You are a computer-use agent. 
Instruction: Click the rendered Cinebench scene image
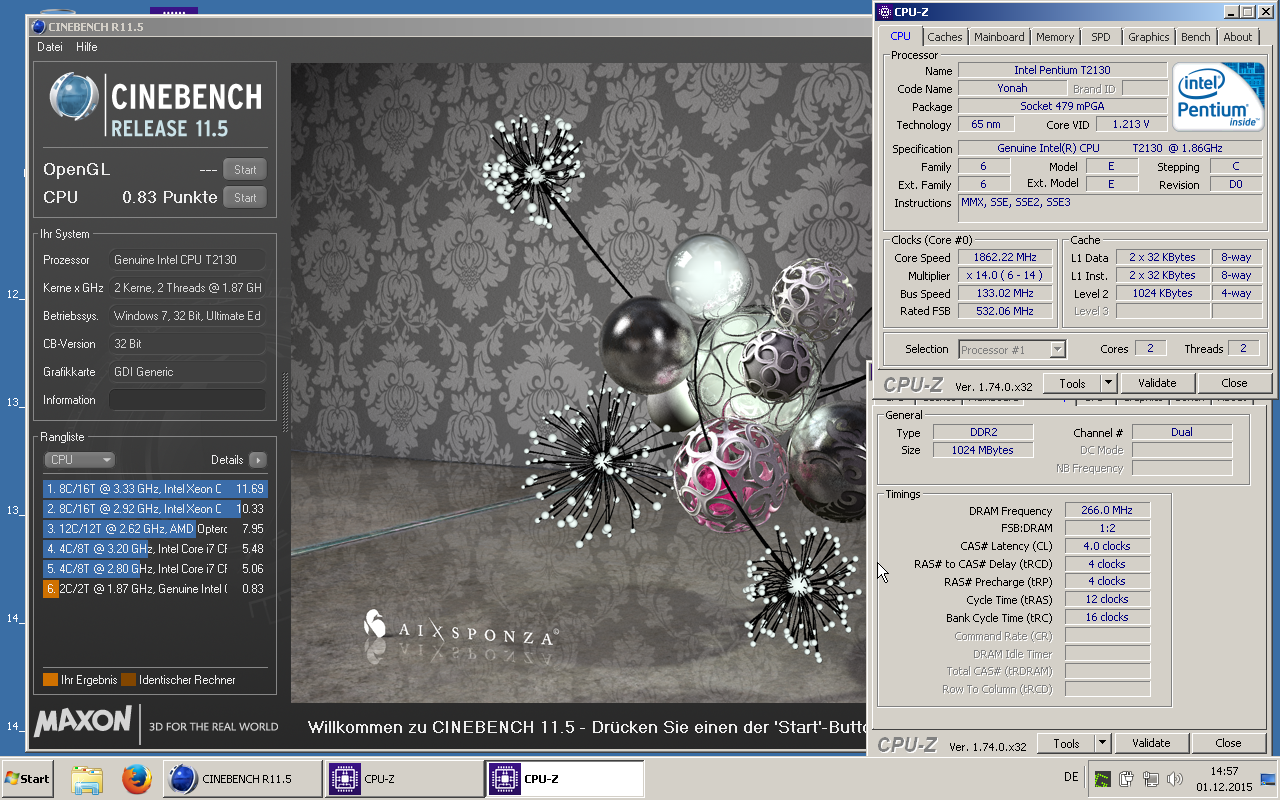click(x=578, y=383)
